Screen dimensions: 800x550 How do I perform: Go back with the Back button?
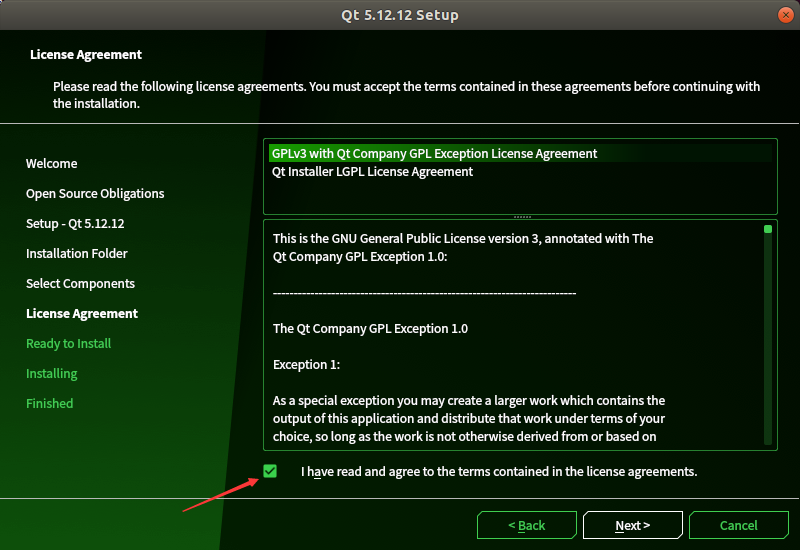tap(527, 525)
